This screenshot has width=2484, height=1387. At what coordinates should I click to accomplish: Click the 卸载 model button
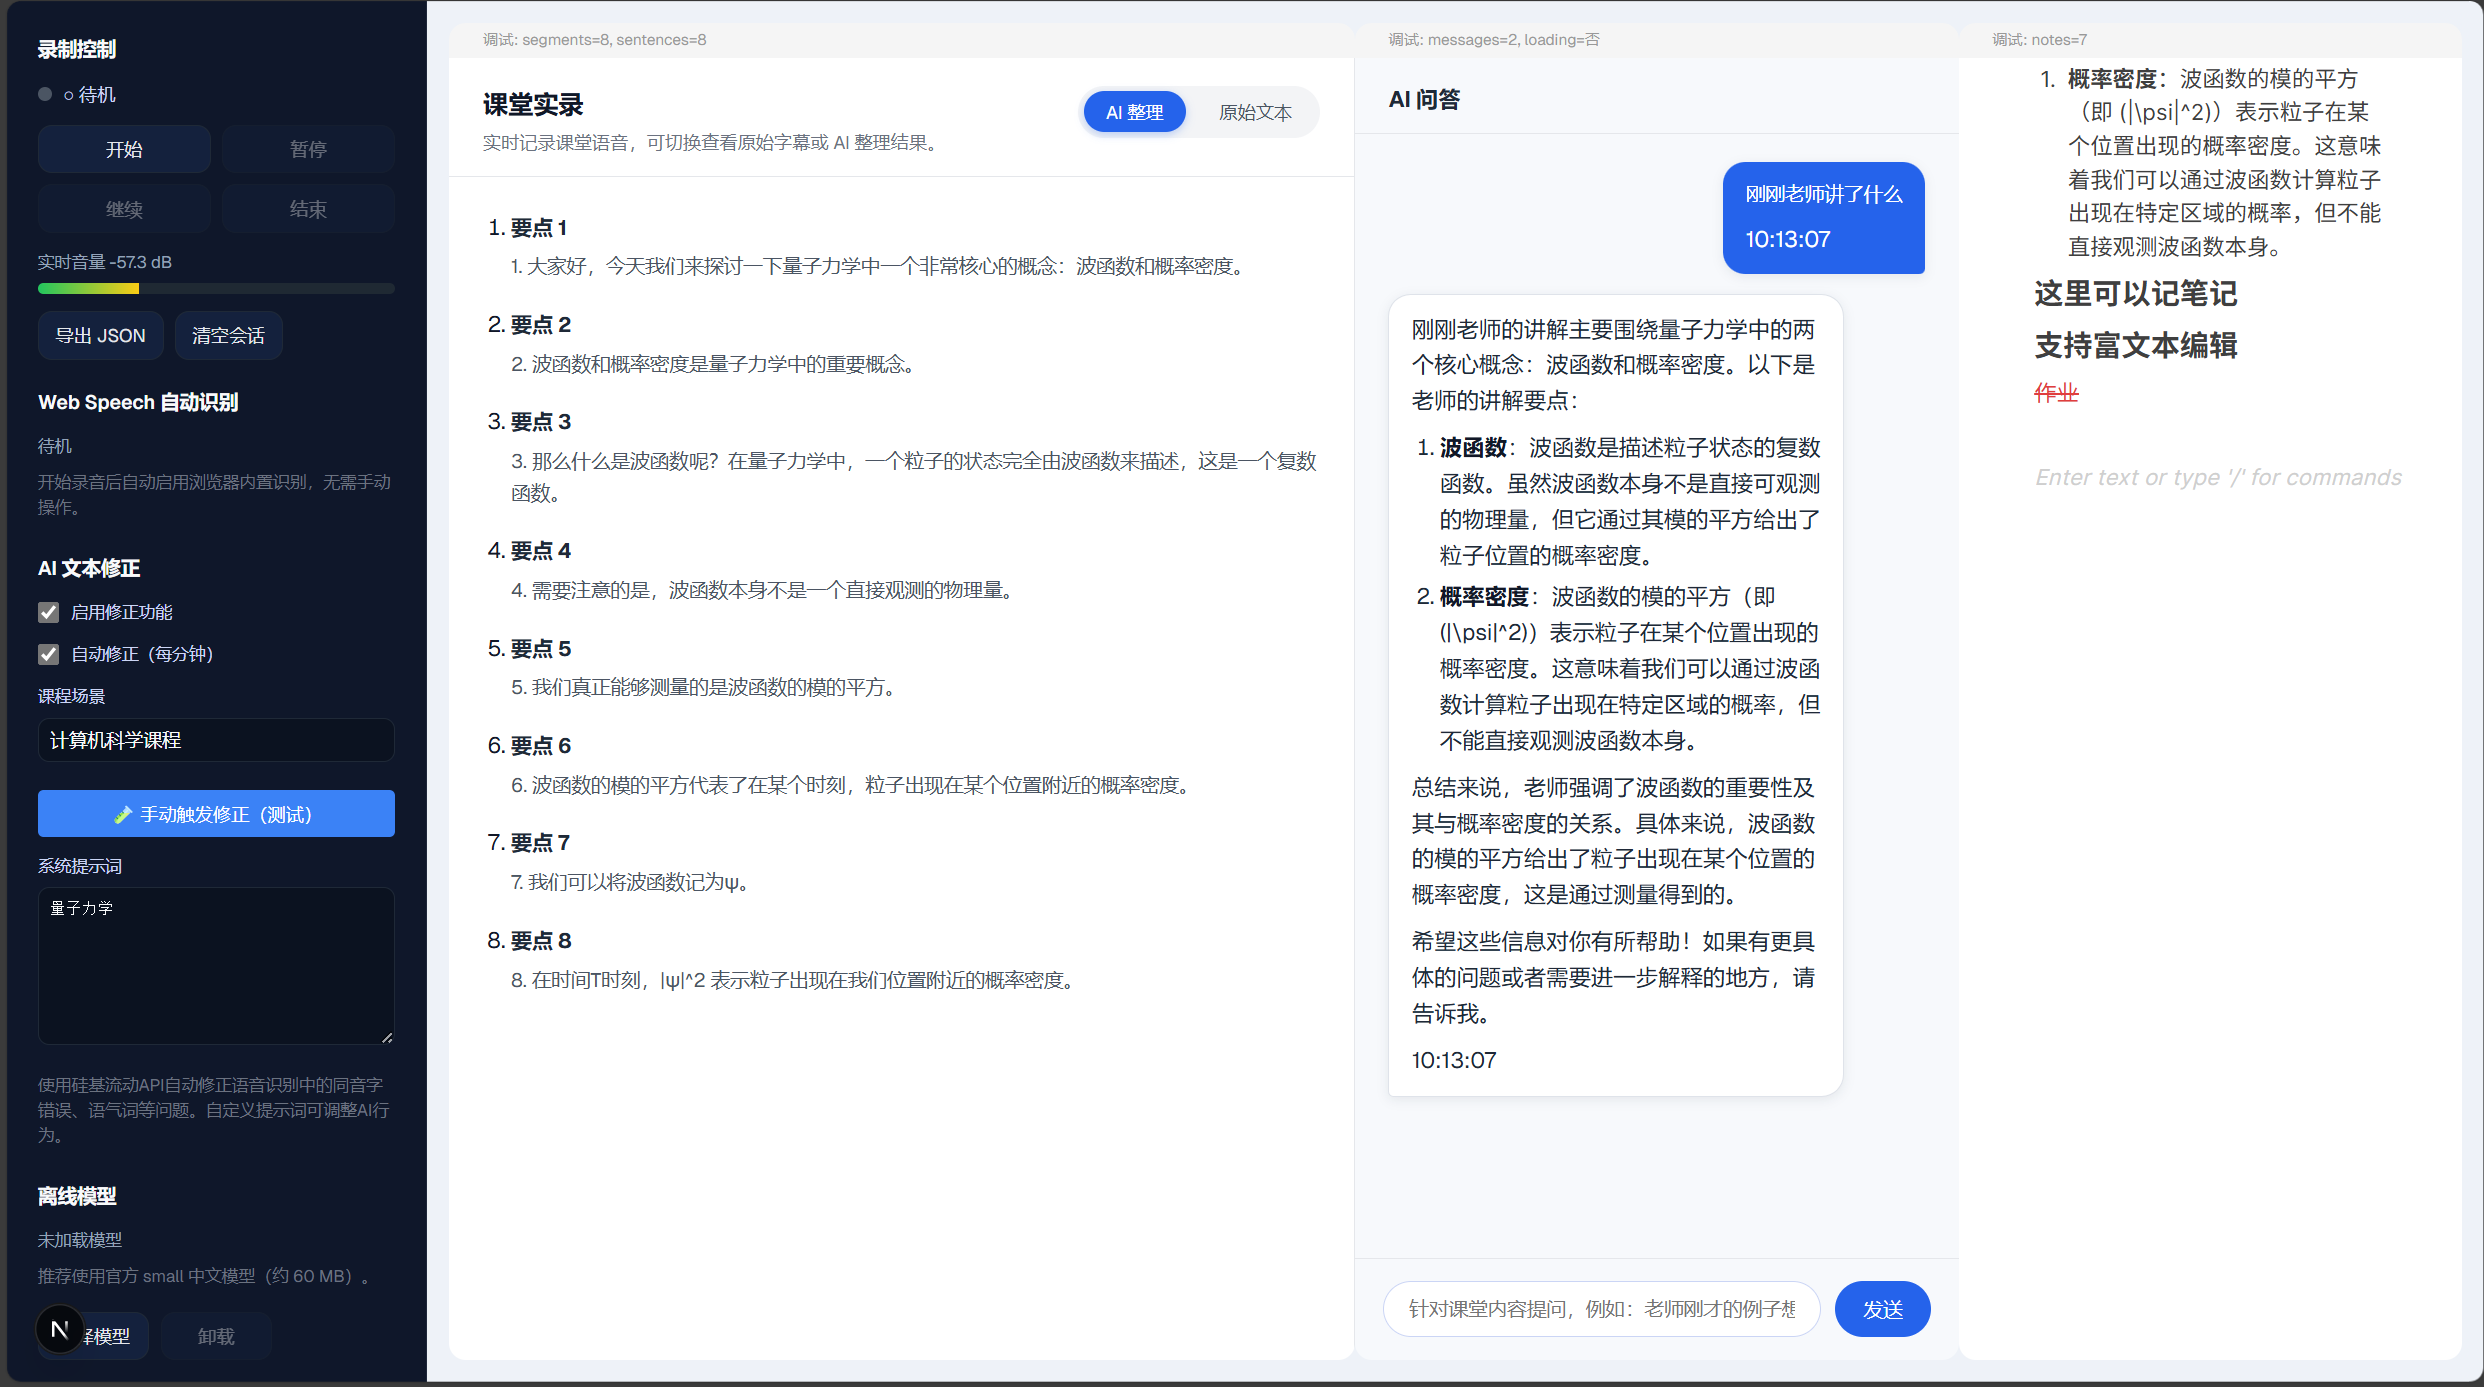pyautogui.click(x=216, y=1336)
